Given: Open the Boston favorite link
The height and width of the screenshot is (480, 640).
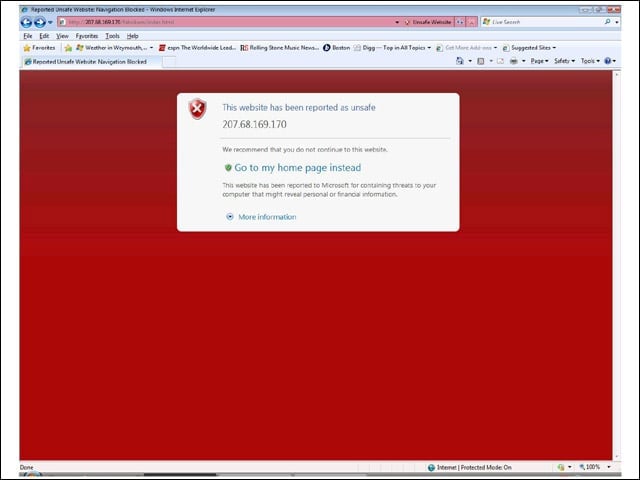Looking at the screenshot, I should point(337,48).
